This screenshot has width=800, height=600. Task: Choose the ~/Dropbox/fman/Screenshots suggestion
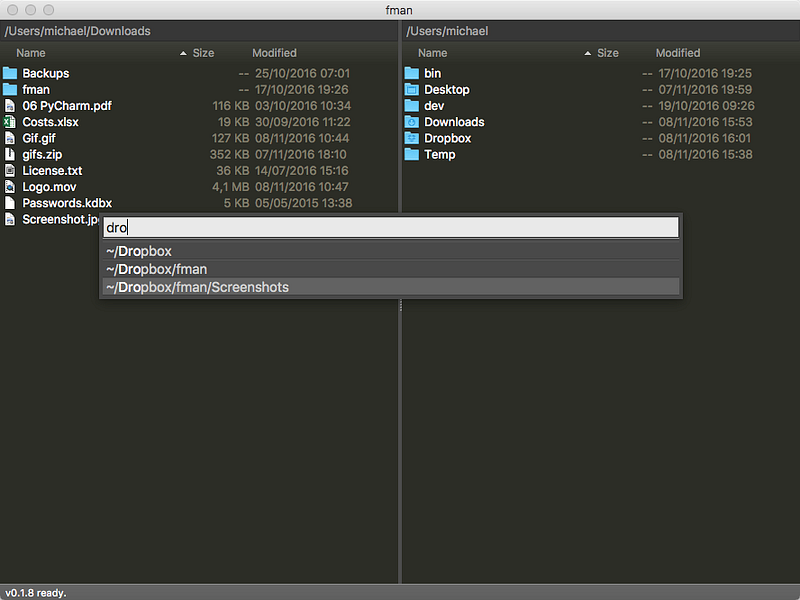click(x=391, y=287)
